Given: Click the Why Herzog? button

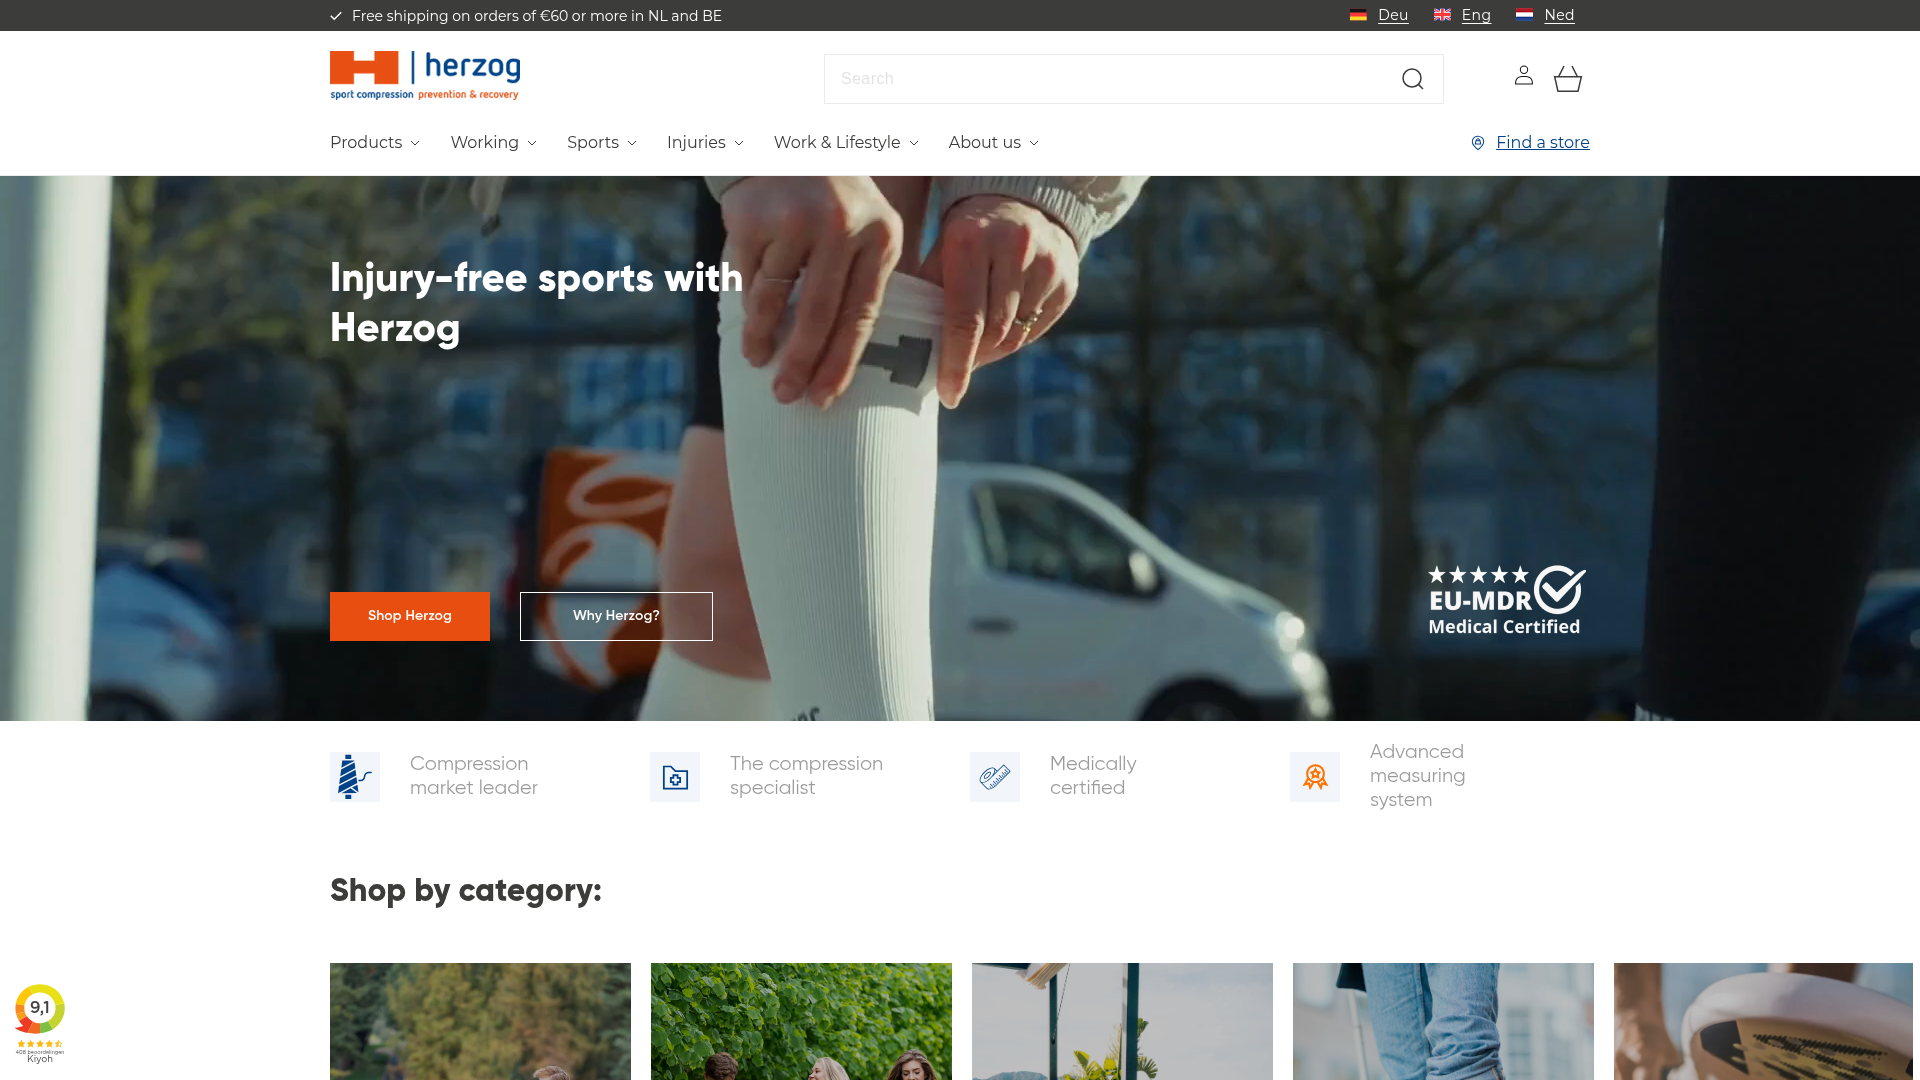Looking at the screenshot, I should point(616,616).
